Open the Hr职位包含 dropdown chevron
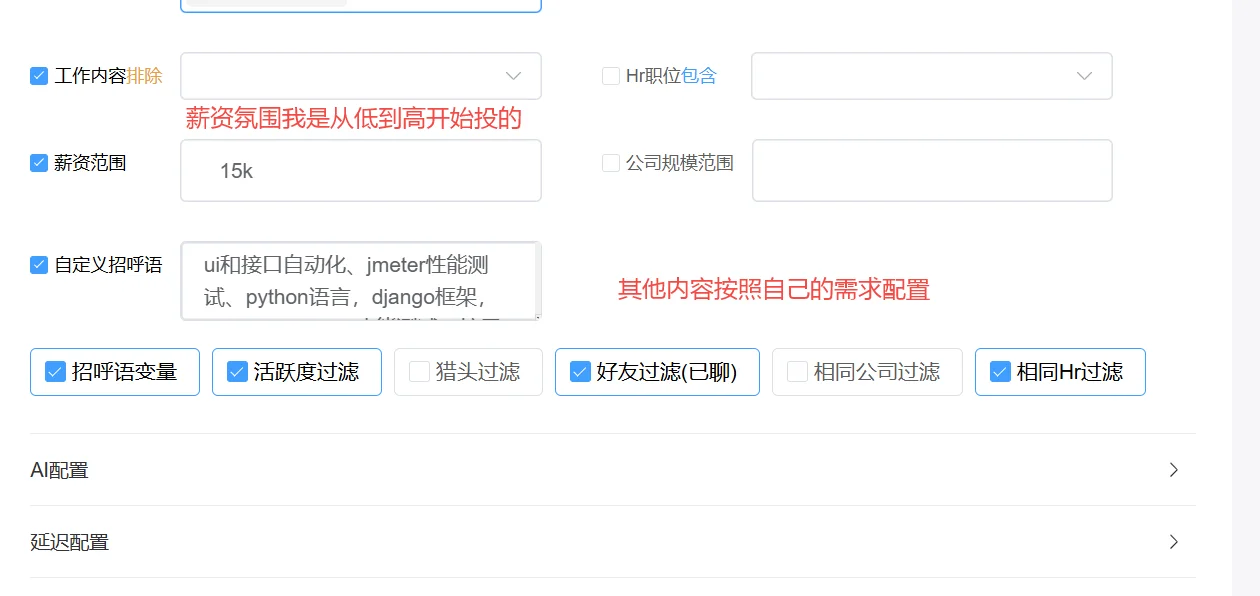 pos(1084,75)
